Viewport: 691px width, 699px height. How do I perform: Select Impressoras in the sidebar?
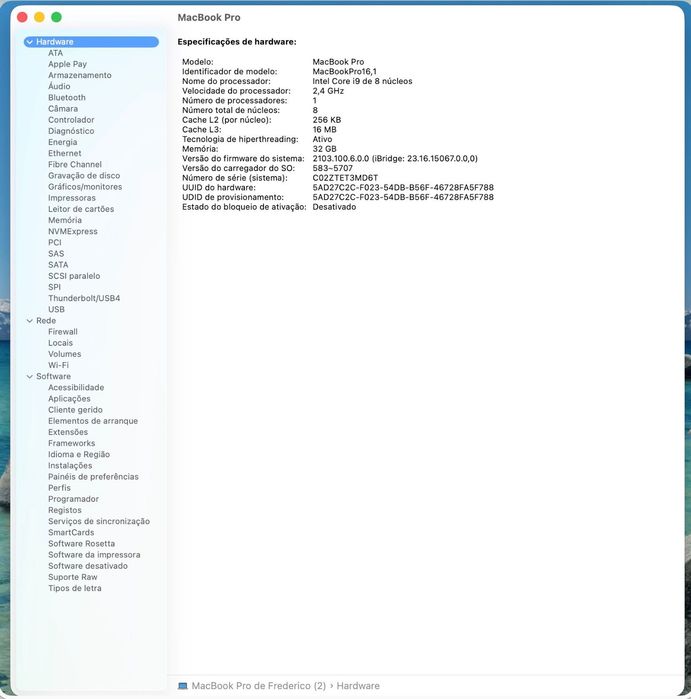pos(72,198)
